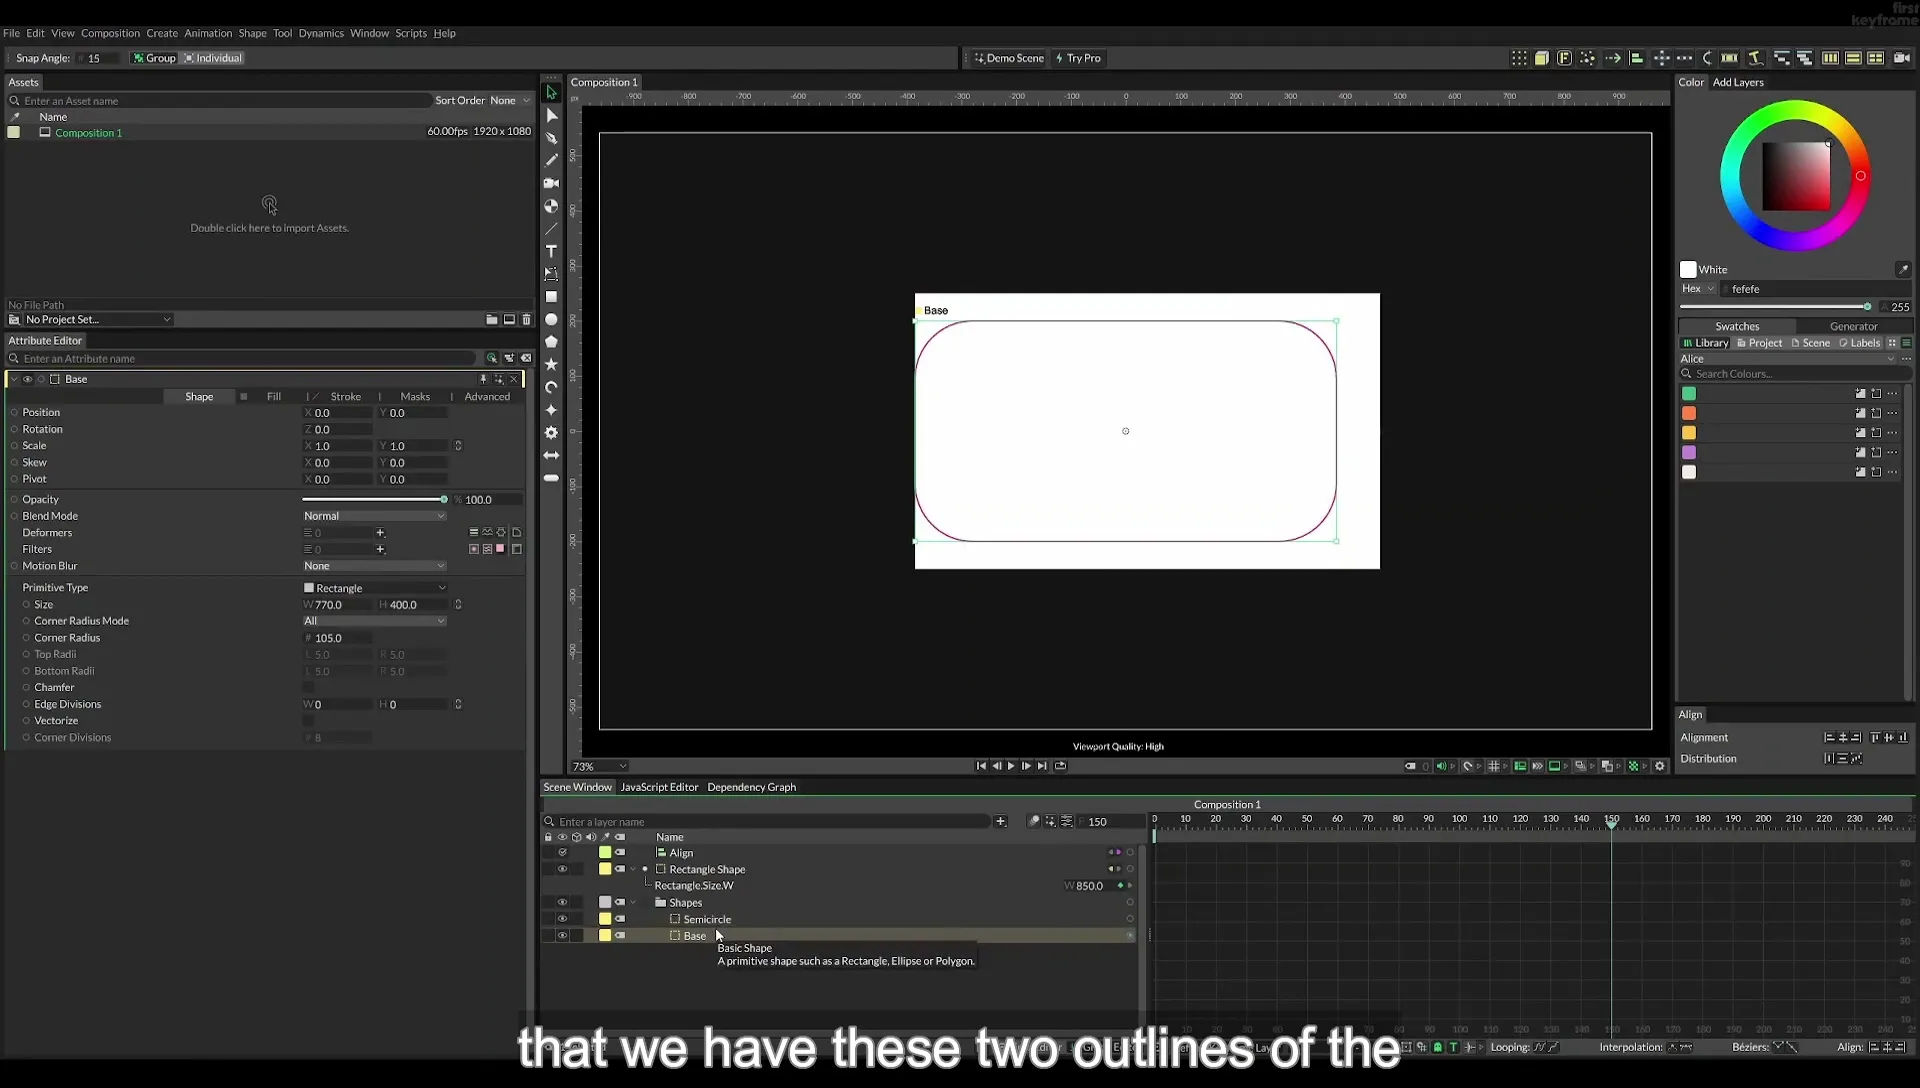
Task: Click the Polygon shape tool
Action: (x=551, y=342)
